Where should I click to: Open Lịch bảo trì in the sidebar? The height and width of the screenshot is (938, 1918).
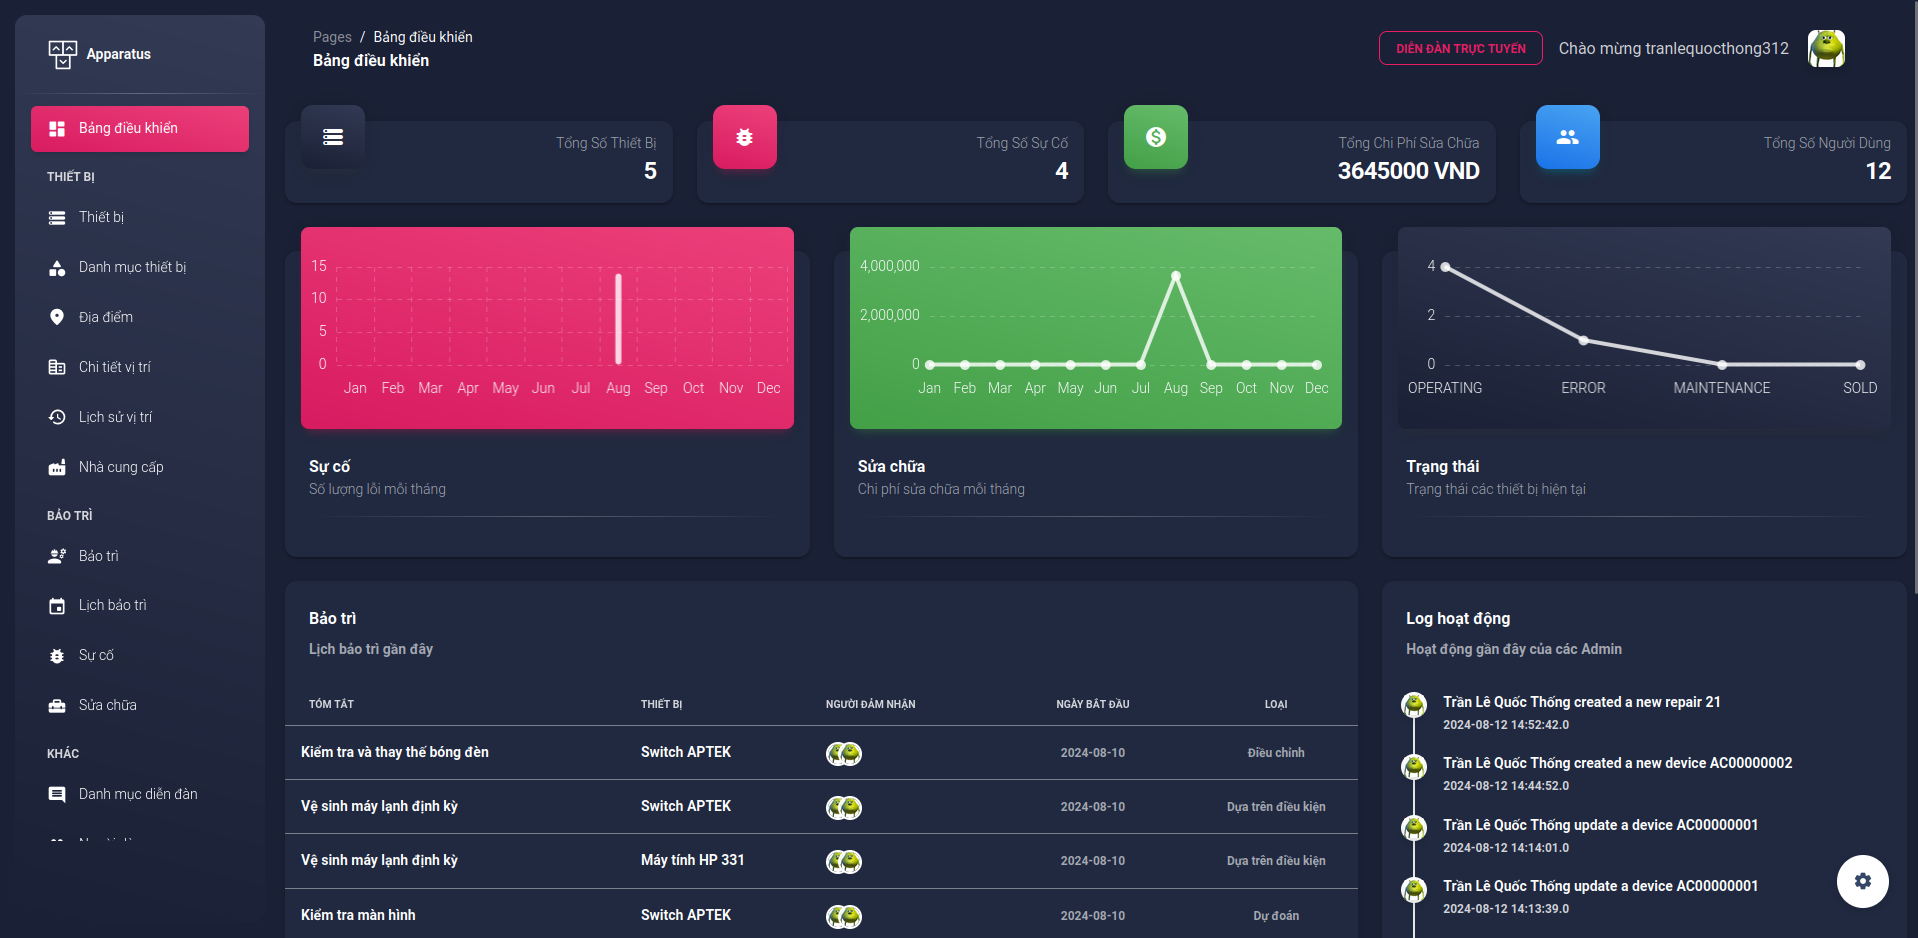click(112, 605)
